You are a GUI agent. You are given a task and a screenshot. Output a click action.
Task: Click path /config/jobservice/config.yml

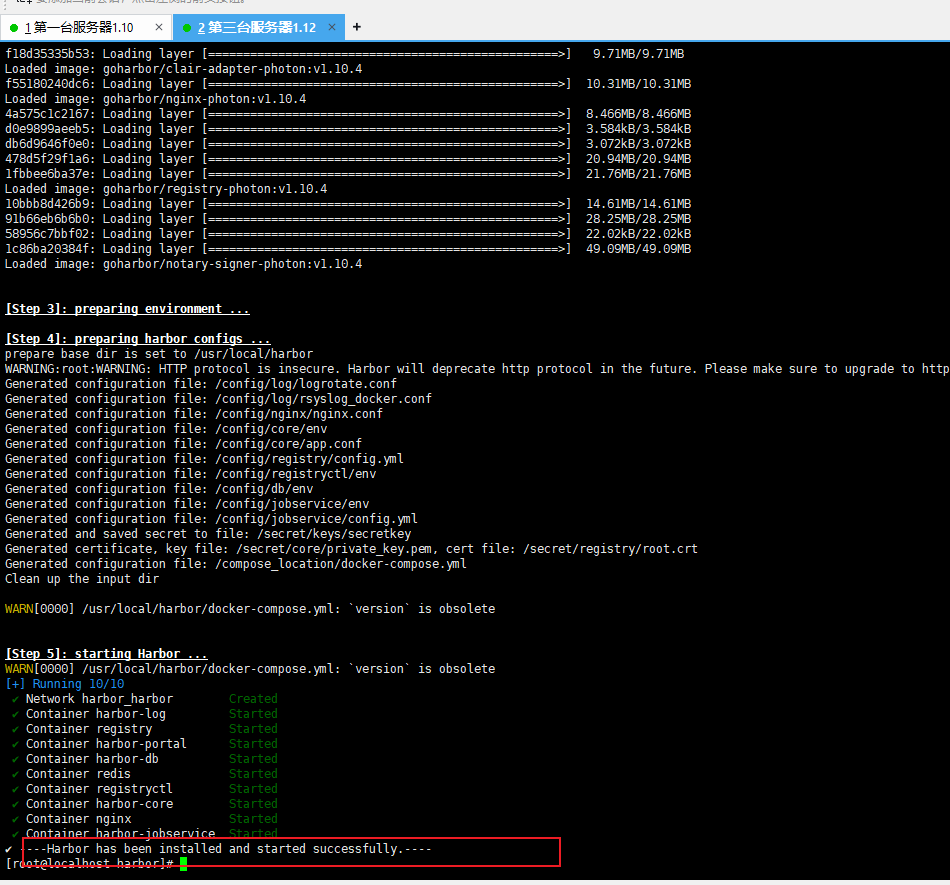[316, 519]
